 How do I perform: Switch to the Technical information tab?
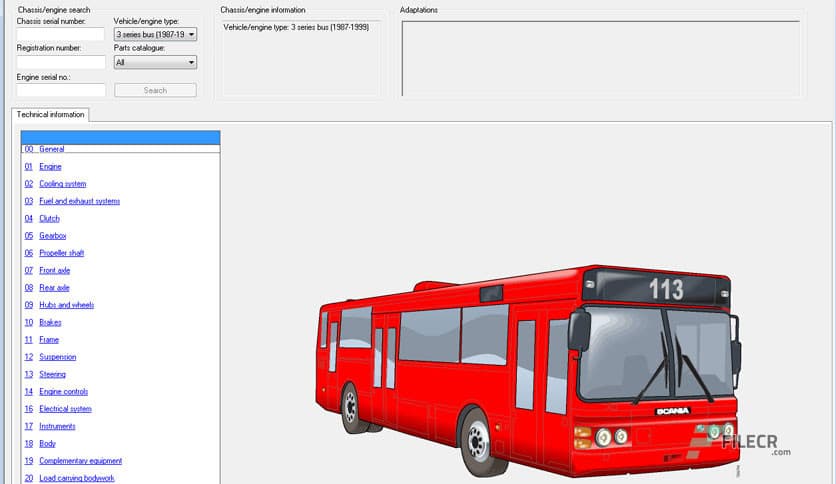pyautogui.click(x=51, y=115)
